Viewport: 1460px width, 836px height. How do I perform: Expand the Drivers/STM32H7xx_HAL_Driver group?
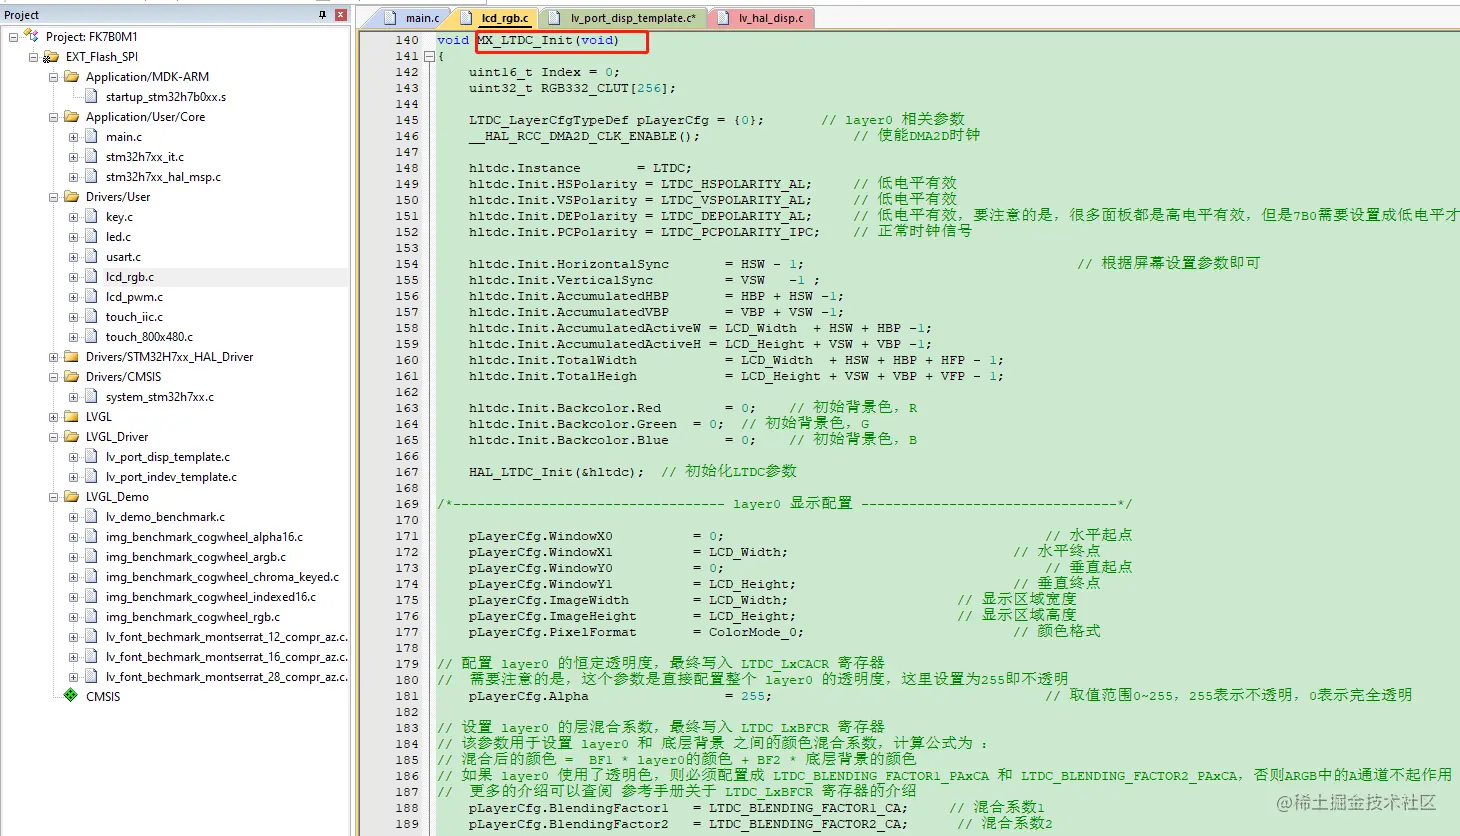[x=53, y=357]
